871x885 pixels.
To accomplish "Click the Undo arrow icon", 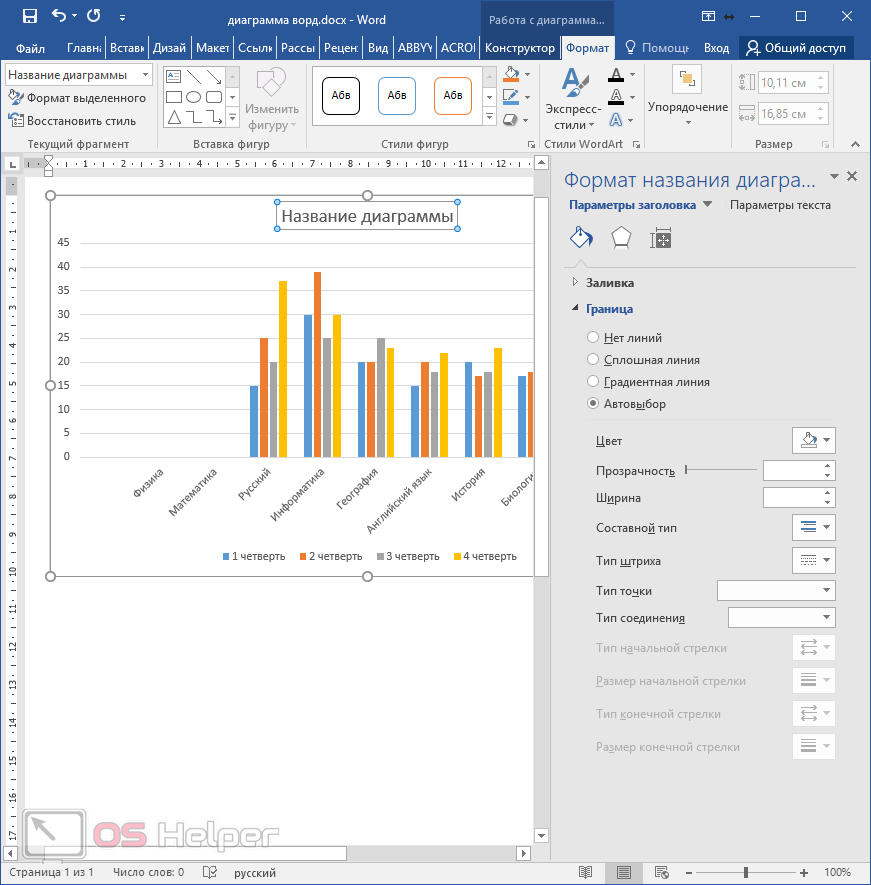I will [58, 16].
